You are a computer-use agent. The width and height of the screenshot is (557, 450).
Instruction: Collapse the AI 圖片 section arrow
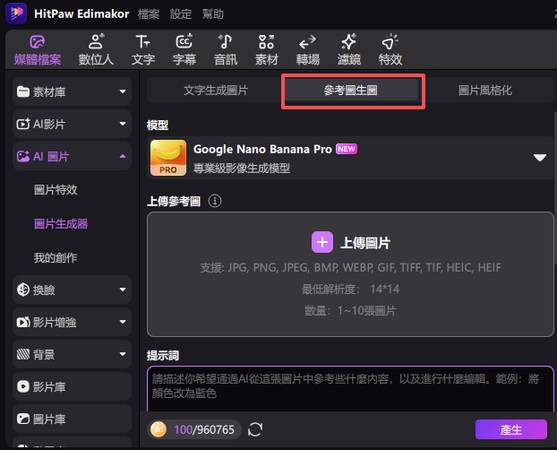click(123, 156)
